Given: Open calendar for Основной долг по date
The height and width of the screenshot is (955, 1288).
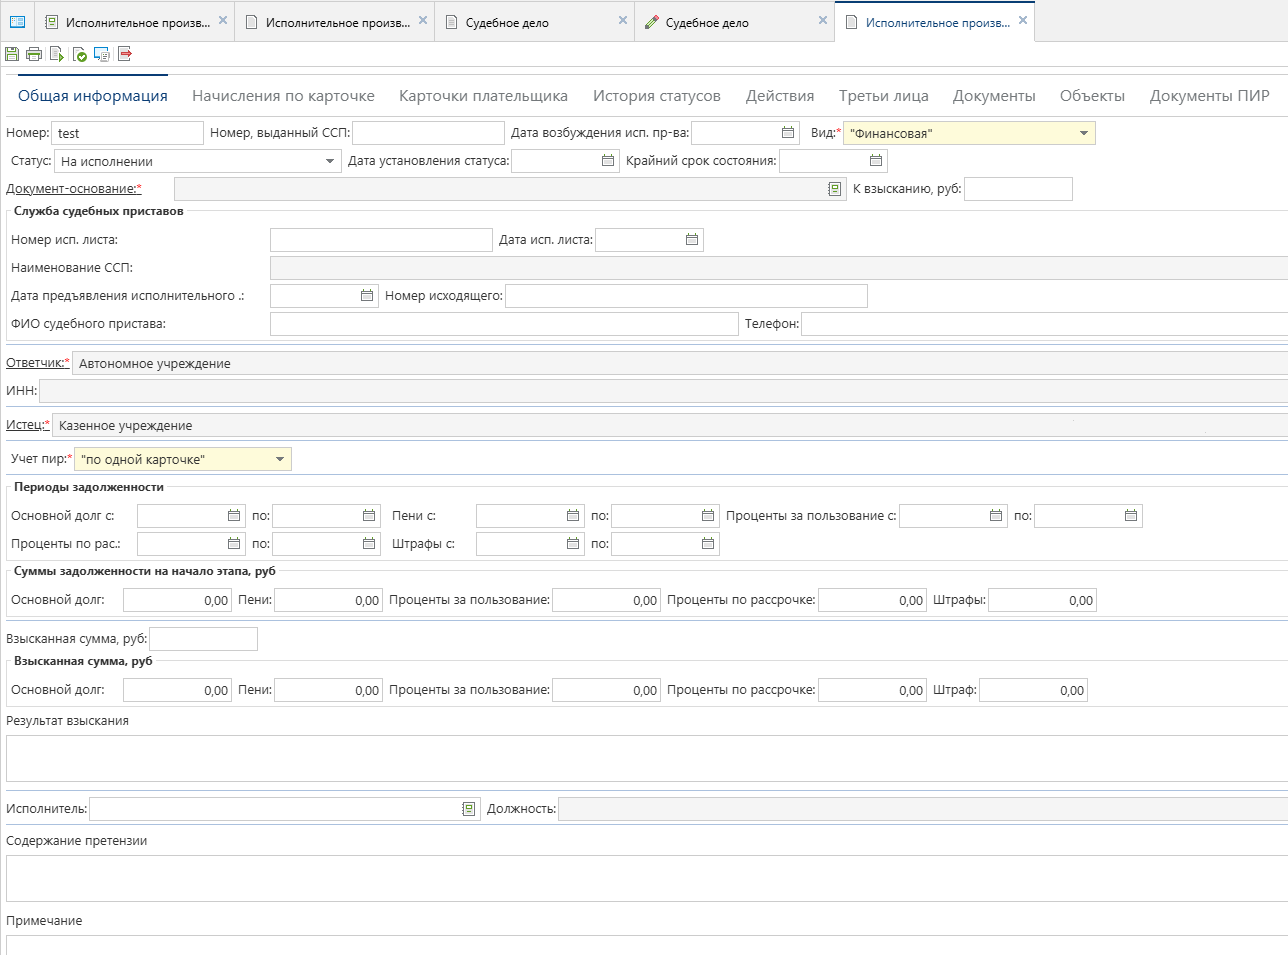Looking at the screenshot, I should tap(369, 516).
